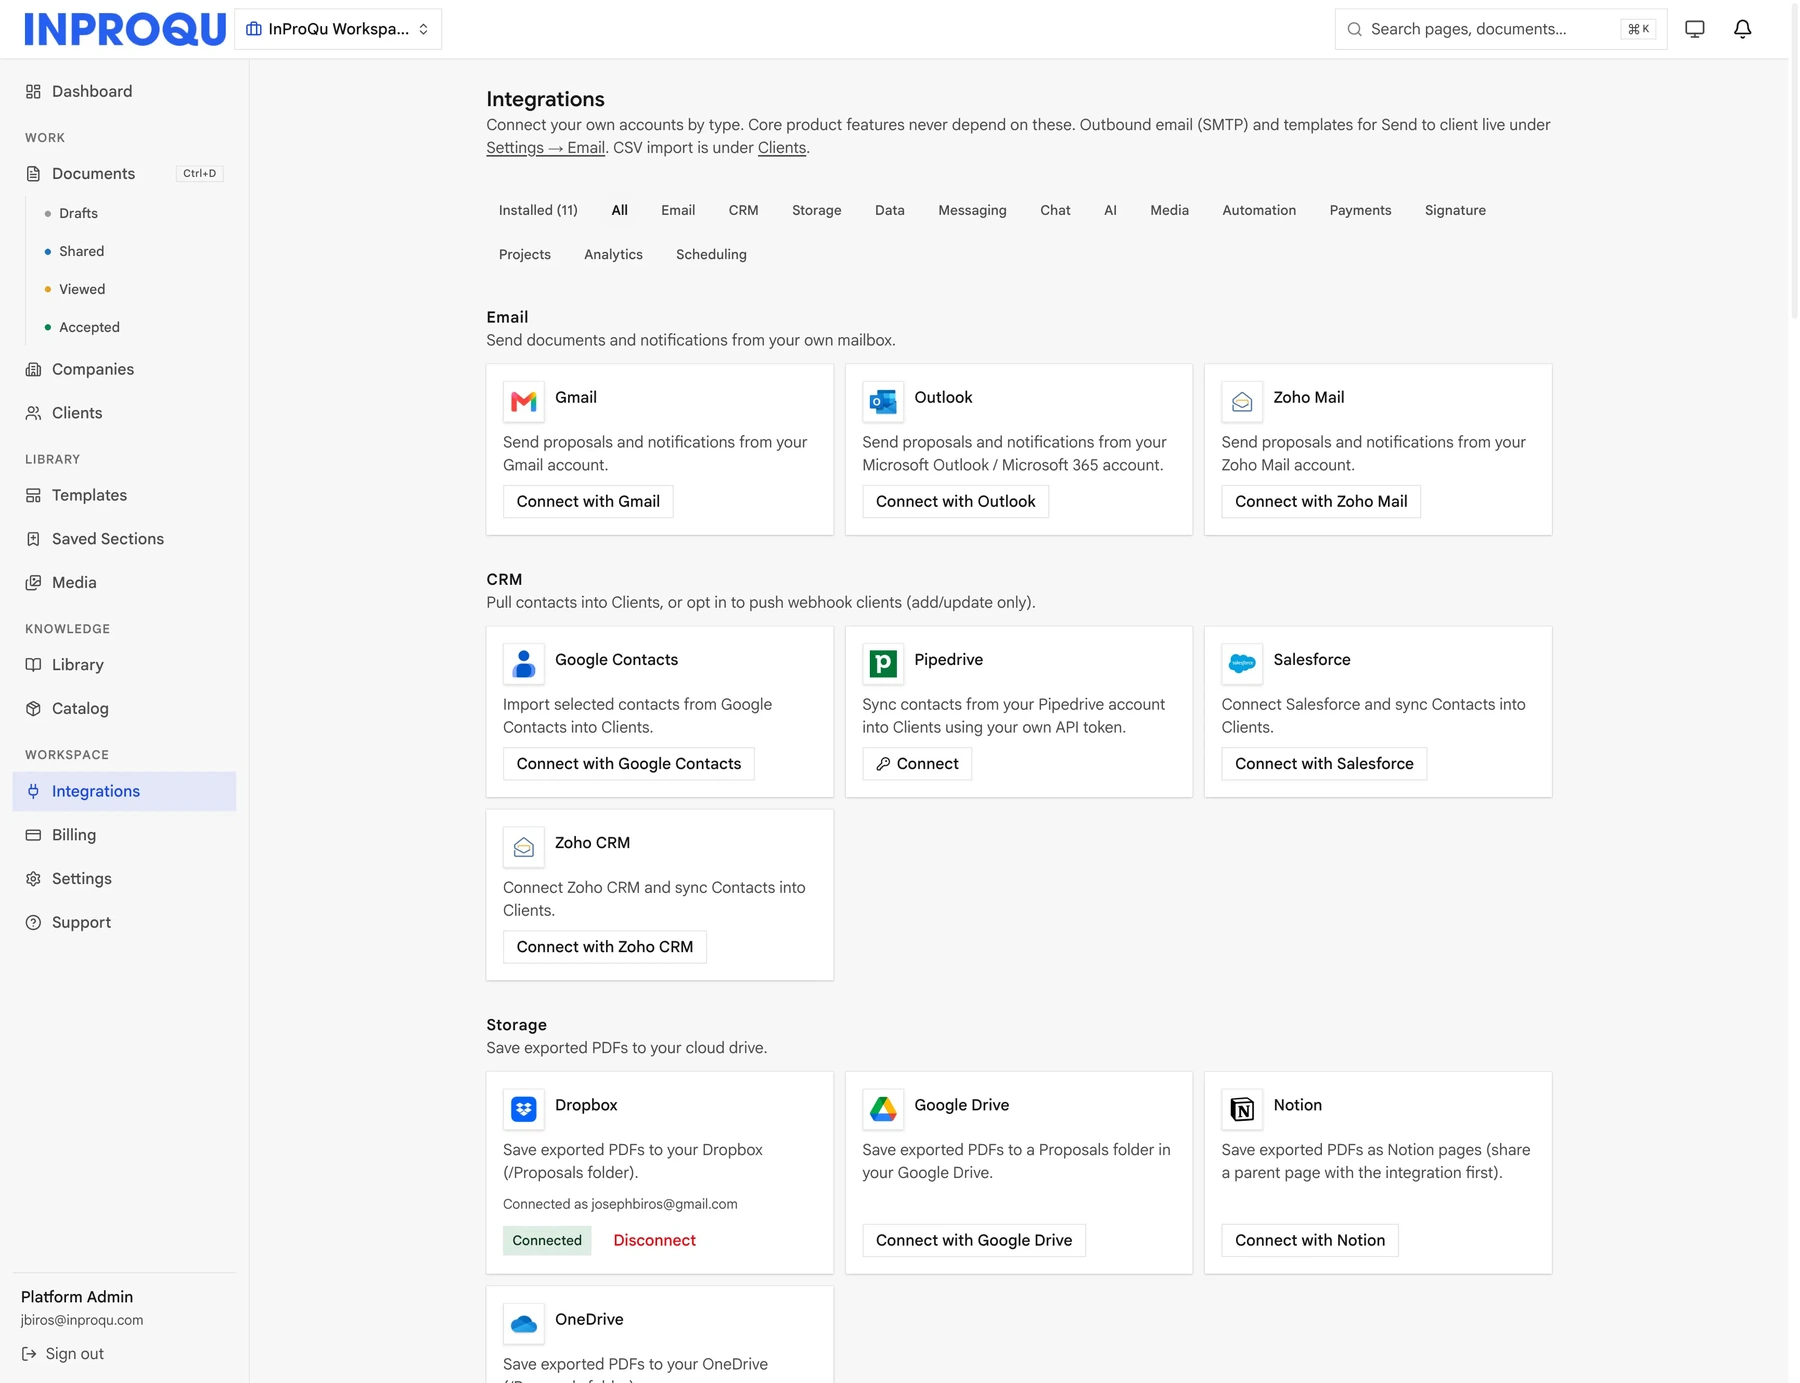
Task: Click the Outlook logo icon
Action: (x=883, y=402)
